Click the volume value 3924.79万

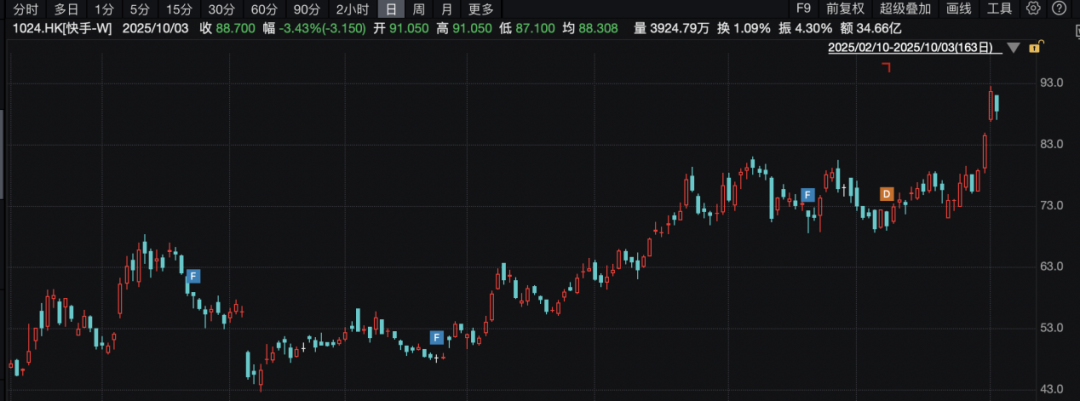tap(682, 28)
